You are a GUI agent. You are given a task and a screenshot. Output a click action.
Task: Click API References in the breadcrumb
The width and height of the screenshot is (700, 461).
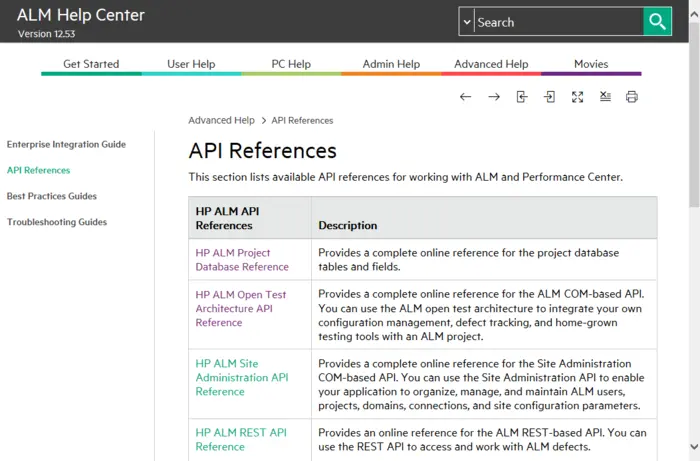click(302, 120)
